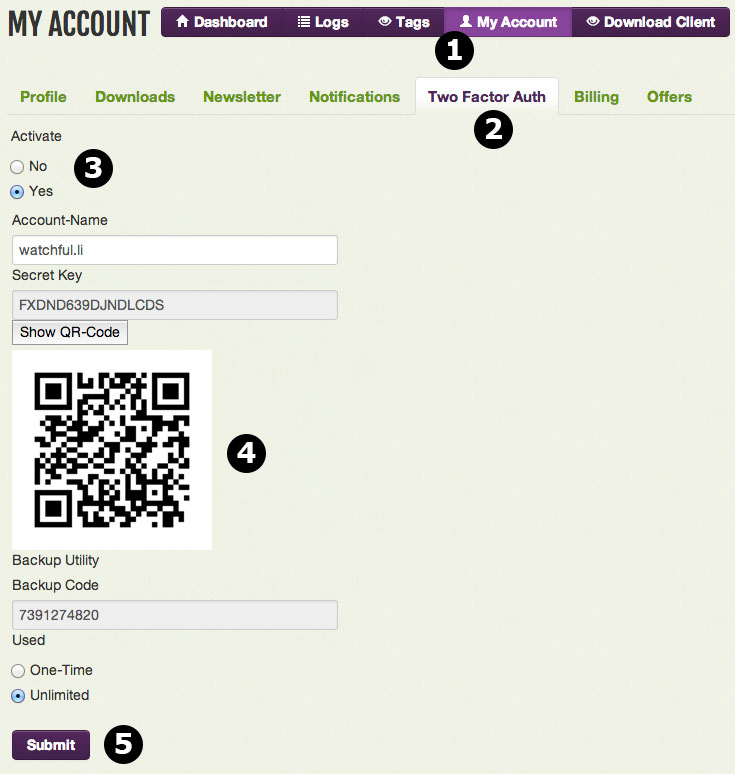The height and width of the screenshot is (774, 735).
Task: Switch to the Profile tab
Action: coord(43,97)
